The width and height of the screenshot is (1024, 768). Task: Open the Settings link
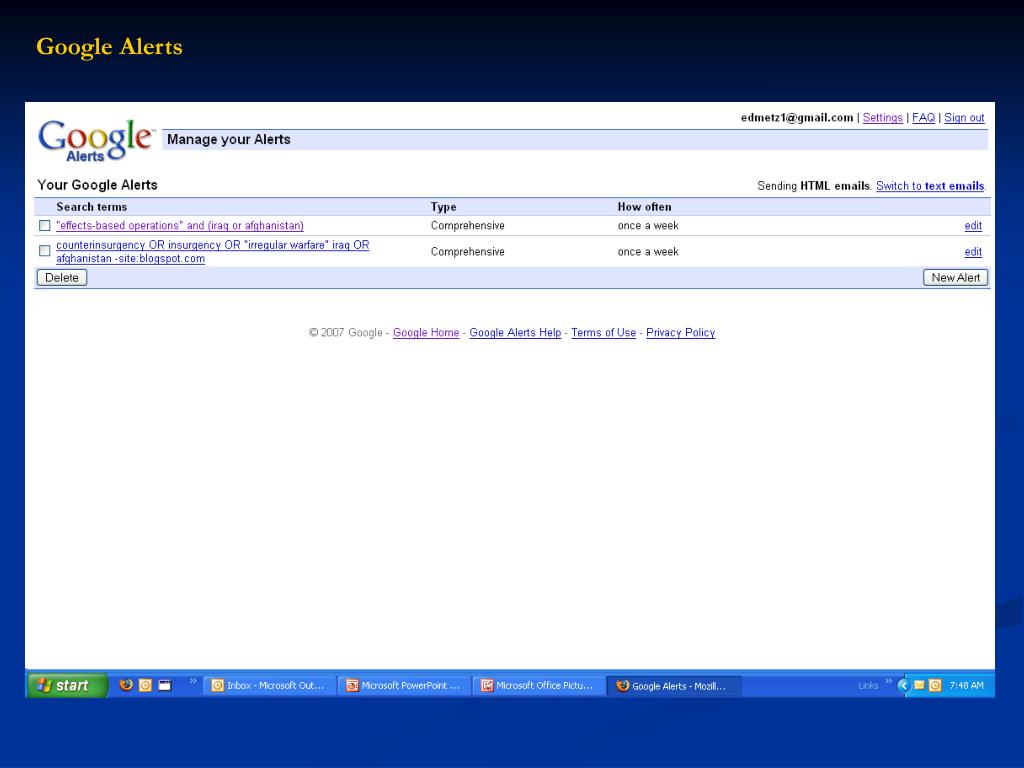pyautogui.click(x=882, y=118)
